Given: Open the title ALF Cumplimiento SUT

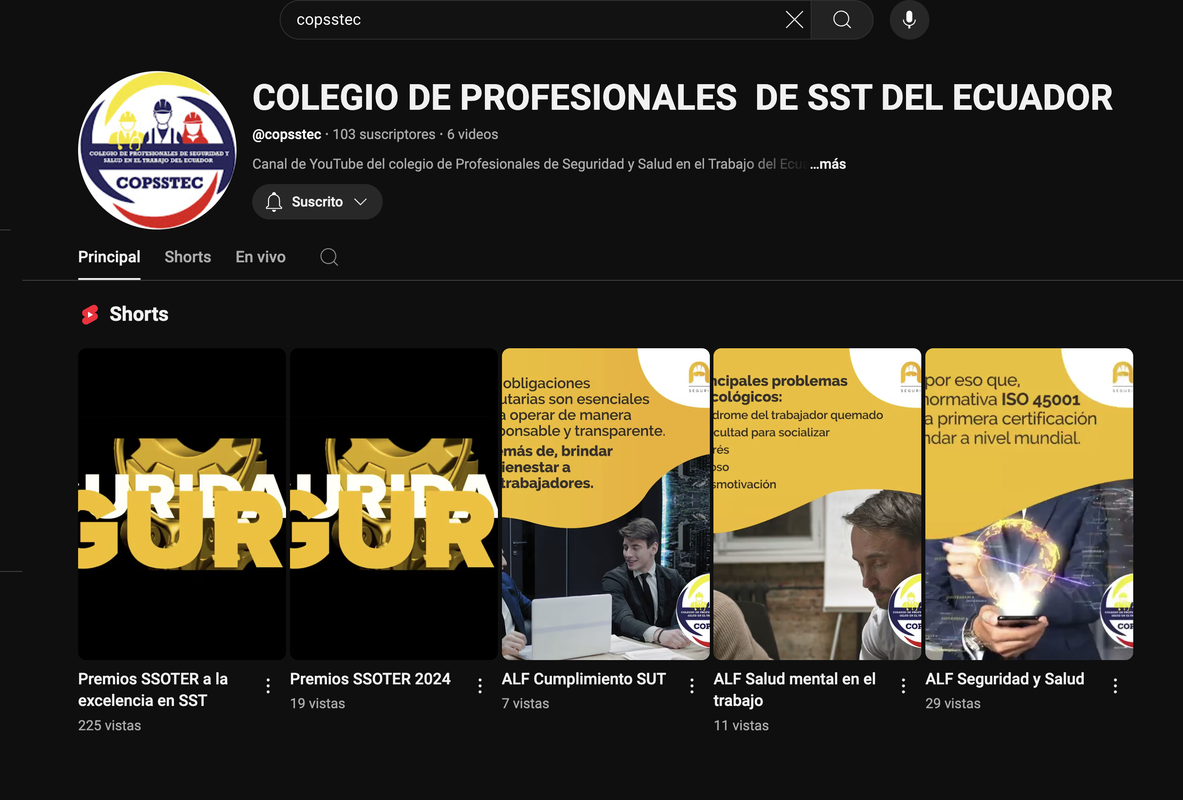Looking at the screenshot, I should point(583,678).
